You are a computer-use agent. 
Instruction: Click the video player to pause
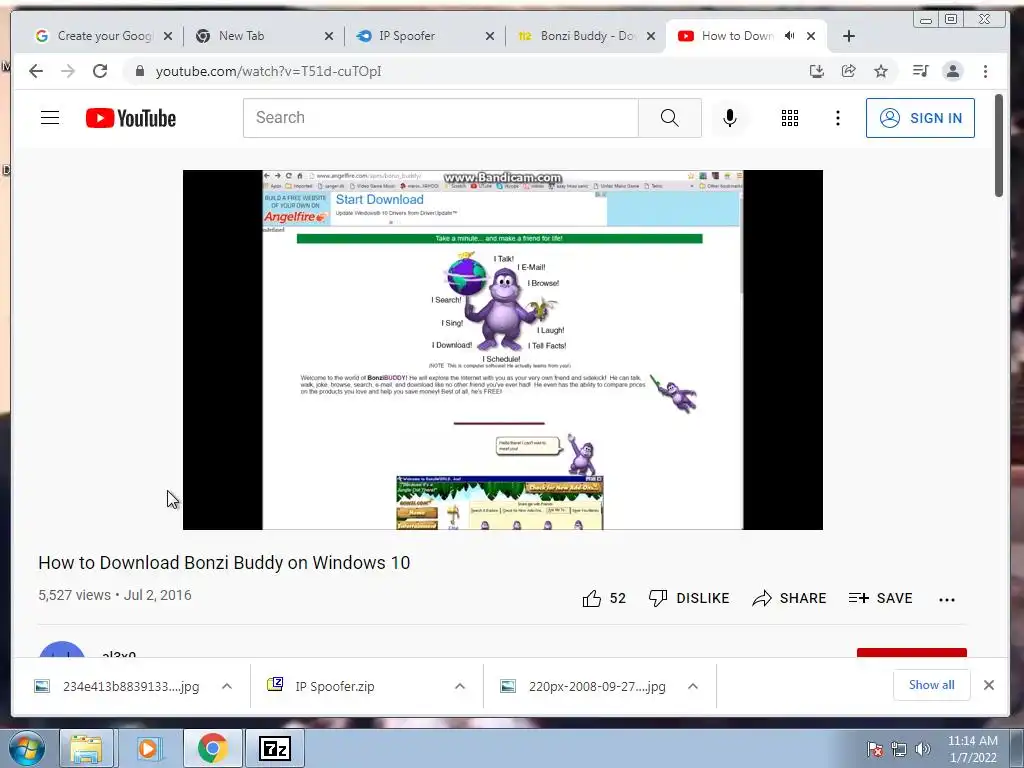503,349
